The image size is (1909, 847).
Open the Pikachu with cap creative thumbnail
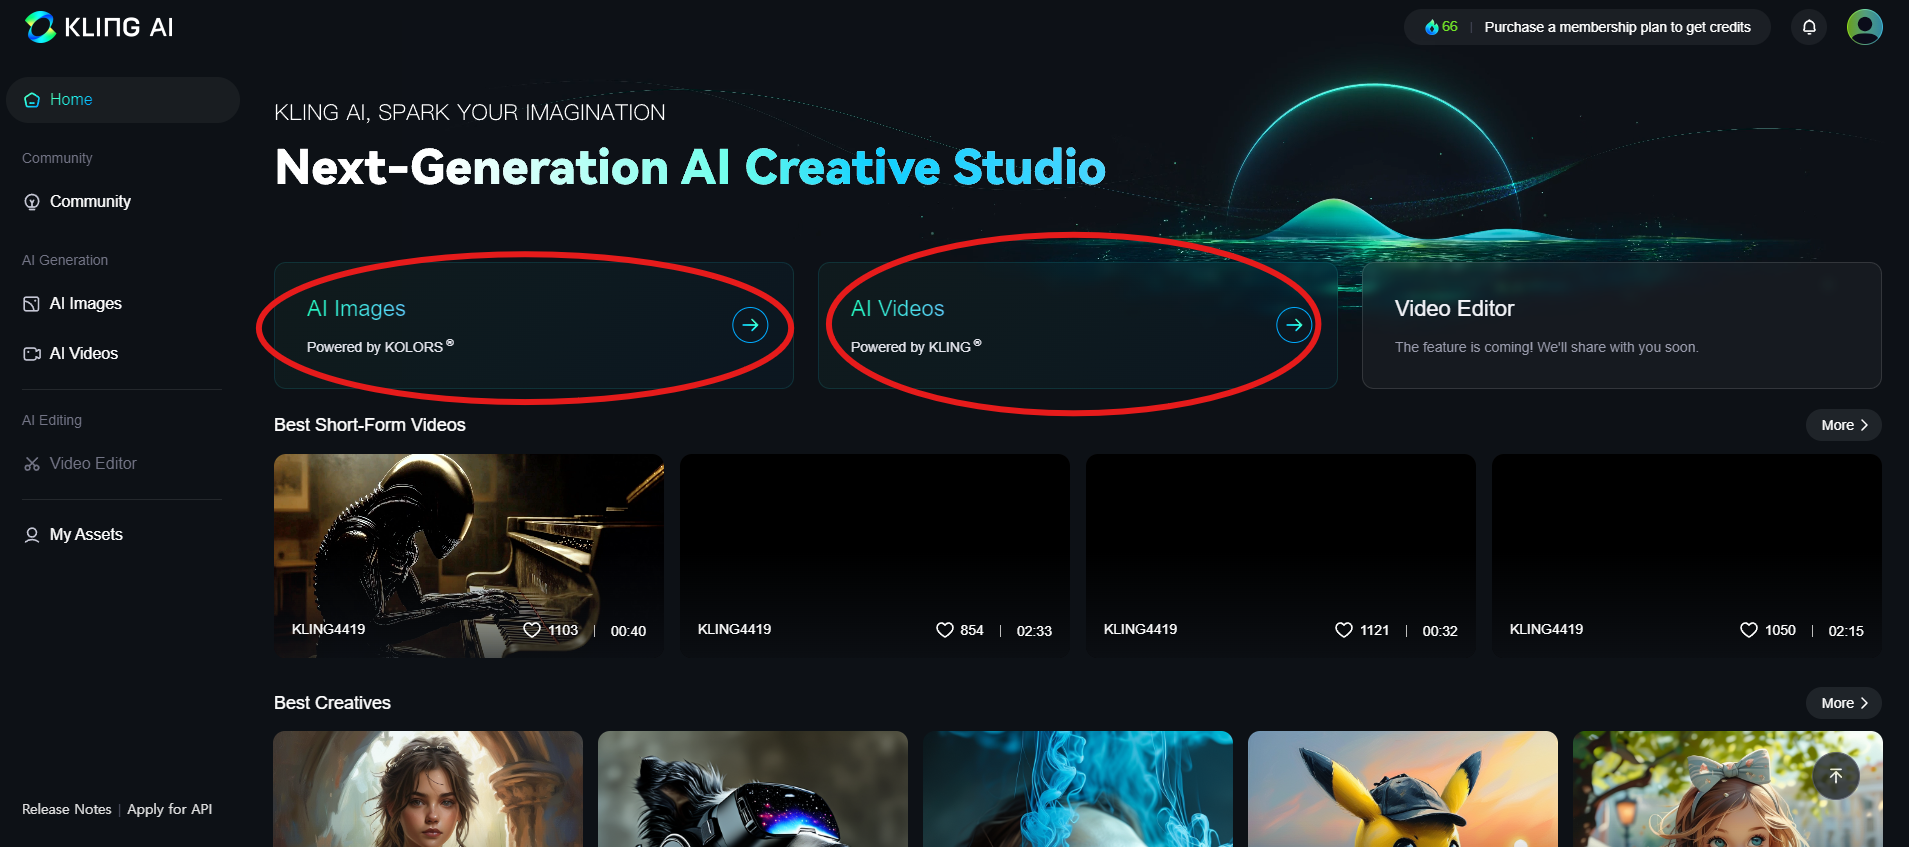(x=1403, y=789)
